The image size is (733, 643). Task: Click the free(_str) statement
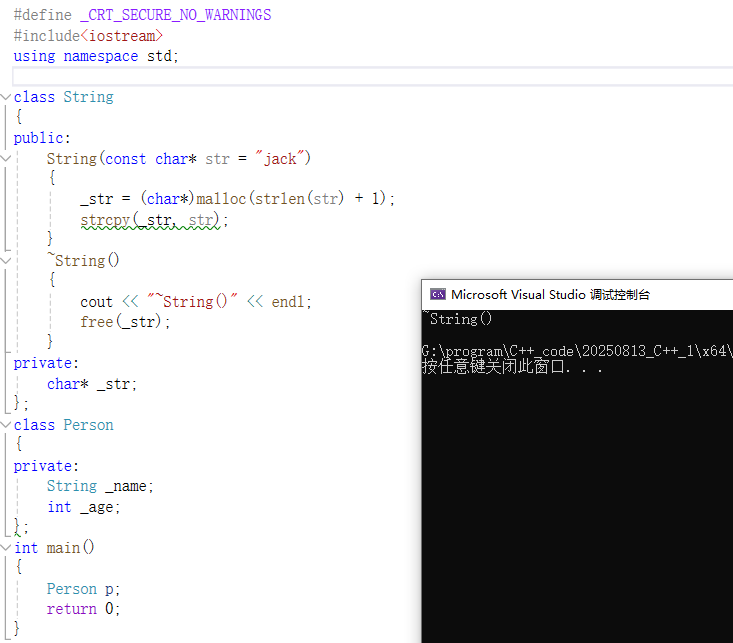(125, 322)
